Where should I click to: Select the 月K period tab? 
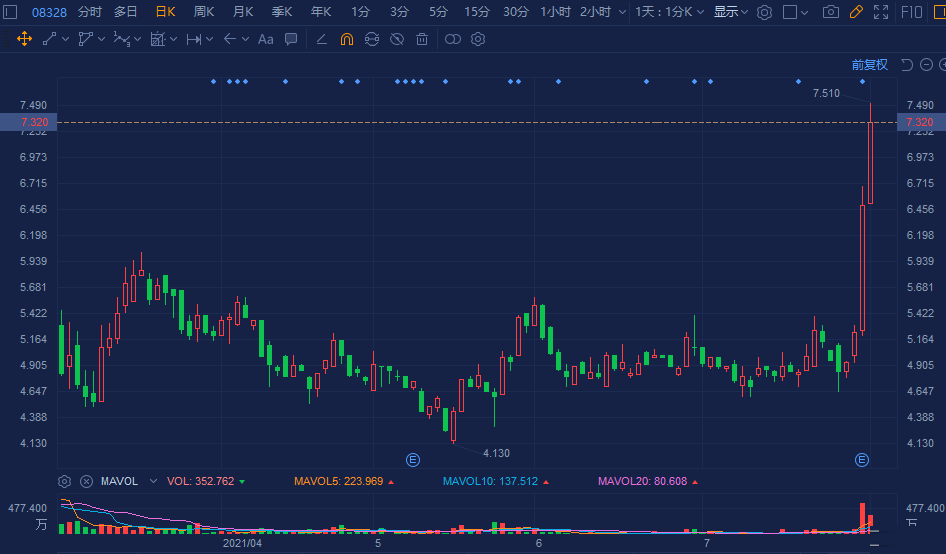(x=243, y=12)
